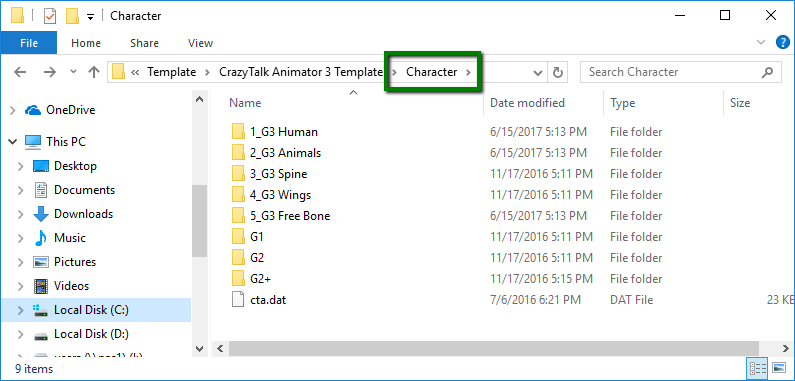Click the Up one level arrow
Screen dimensions: 795x381
click(x=94, y=72)
